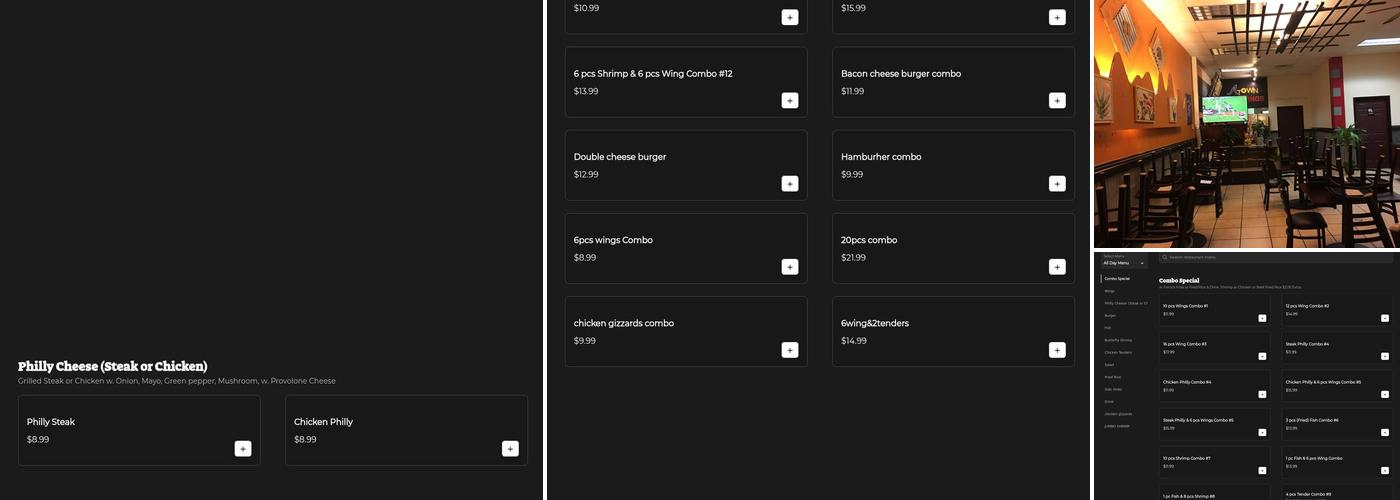Click plus on Hamburher combo
The width and height of the screenshot is (1400, 500).
pyautogui.click(x=1057, y=183)
